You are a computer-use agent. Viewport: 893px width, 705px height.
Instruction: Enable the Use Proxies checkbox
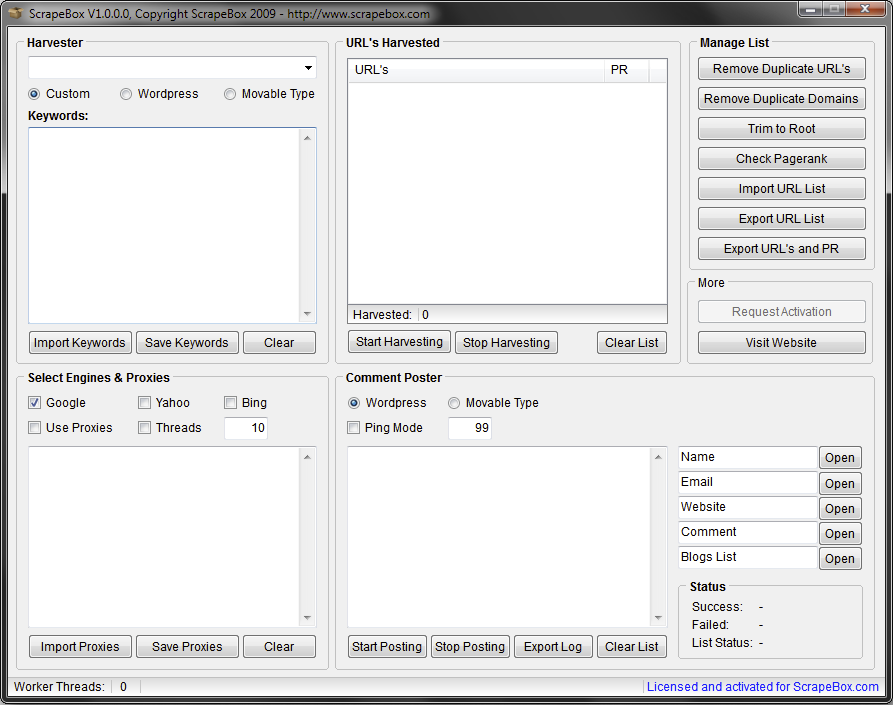[35, 428]
